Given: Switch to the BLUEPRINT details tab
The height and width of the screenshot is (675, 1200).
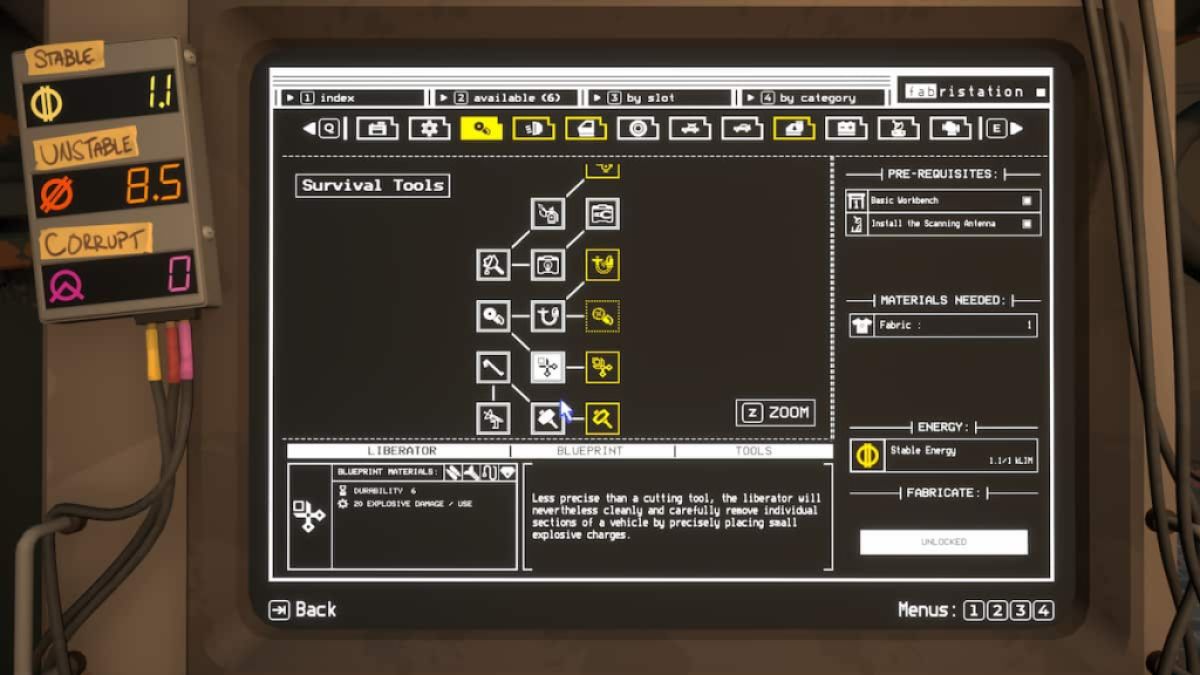Looking at the screenshot, I should (x=590, y=451).
